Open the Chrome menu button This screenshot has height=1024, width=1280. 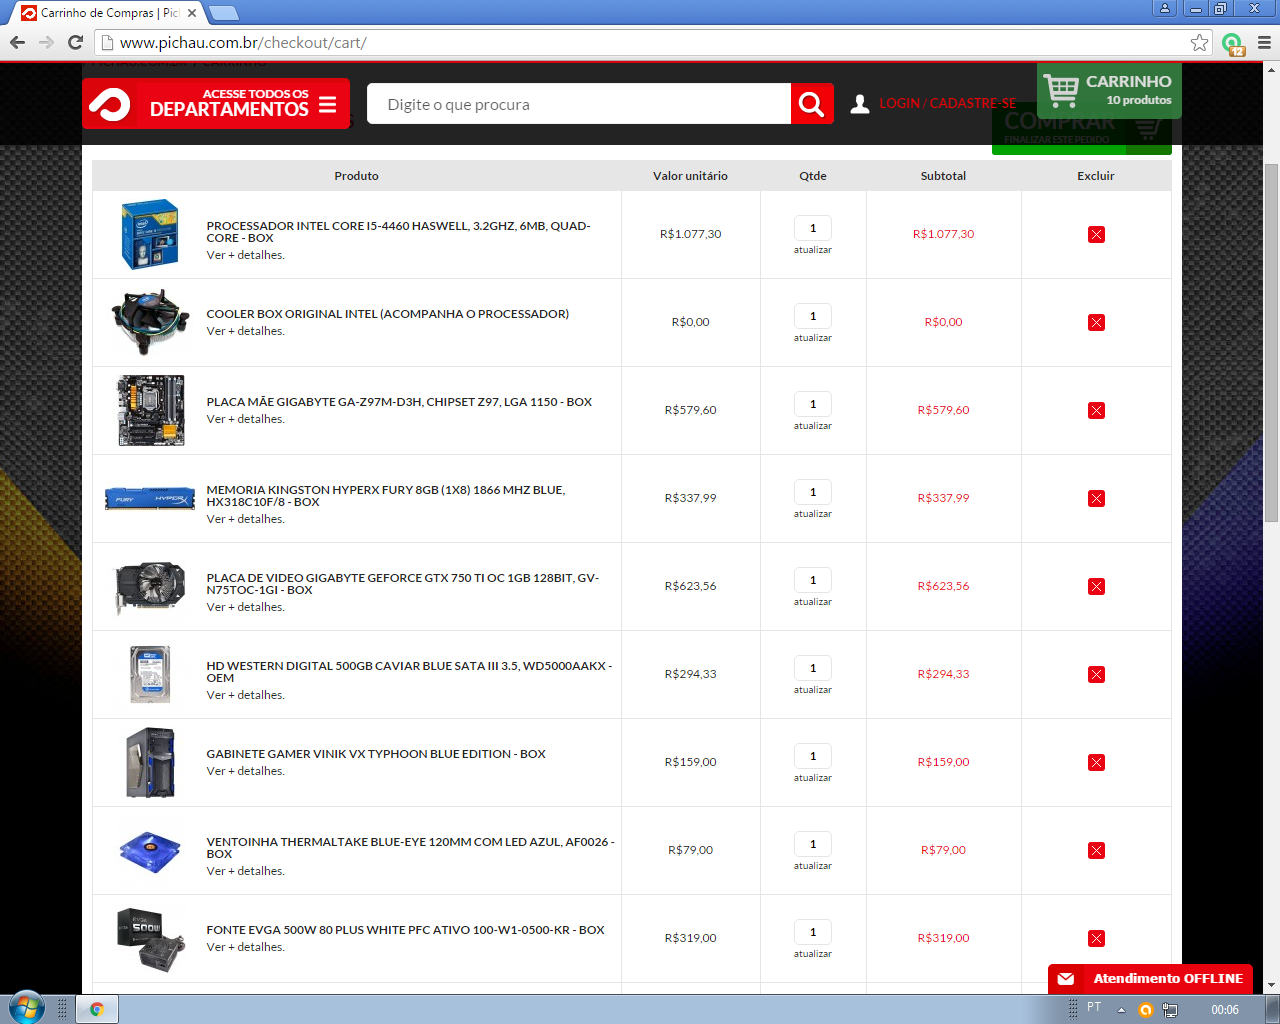point(1264,42)
